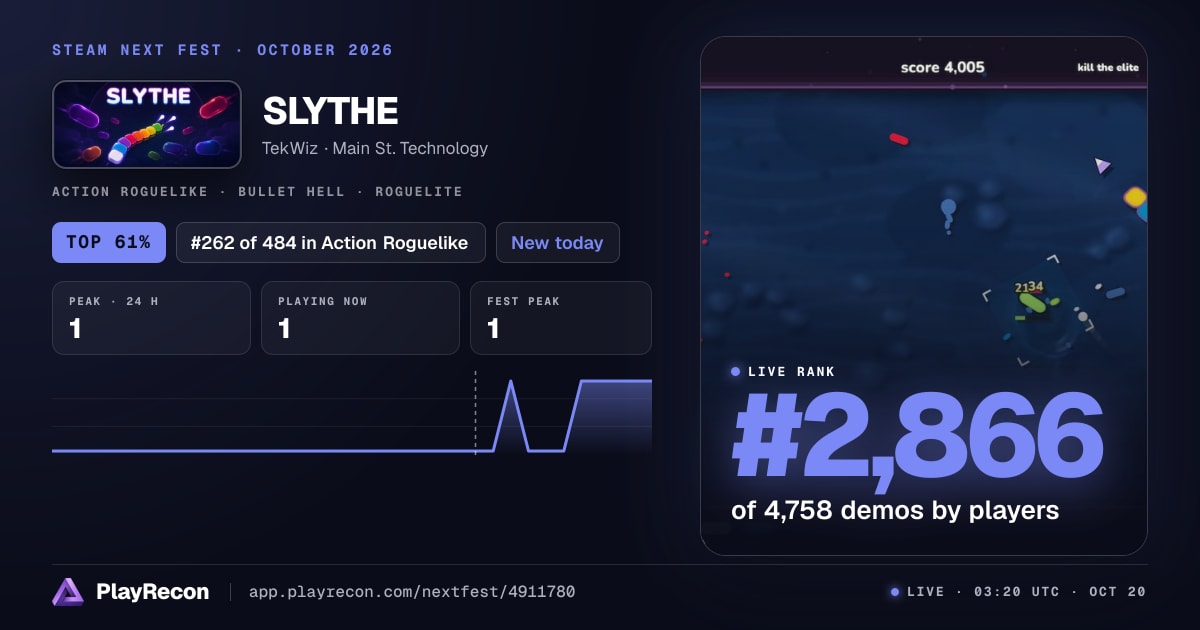The image size is (1200, 630).
Task: Open the app.playrecon.com/nextfest/4911780 link
Action: pyautogui.click(x=411, y=592)
